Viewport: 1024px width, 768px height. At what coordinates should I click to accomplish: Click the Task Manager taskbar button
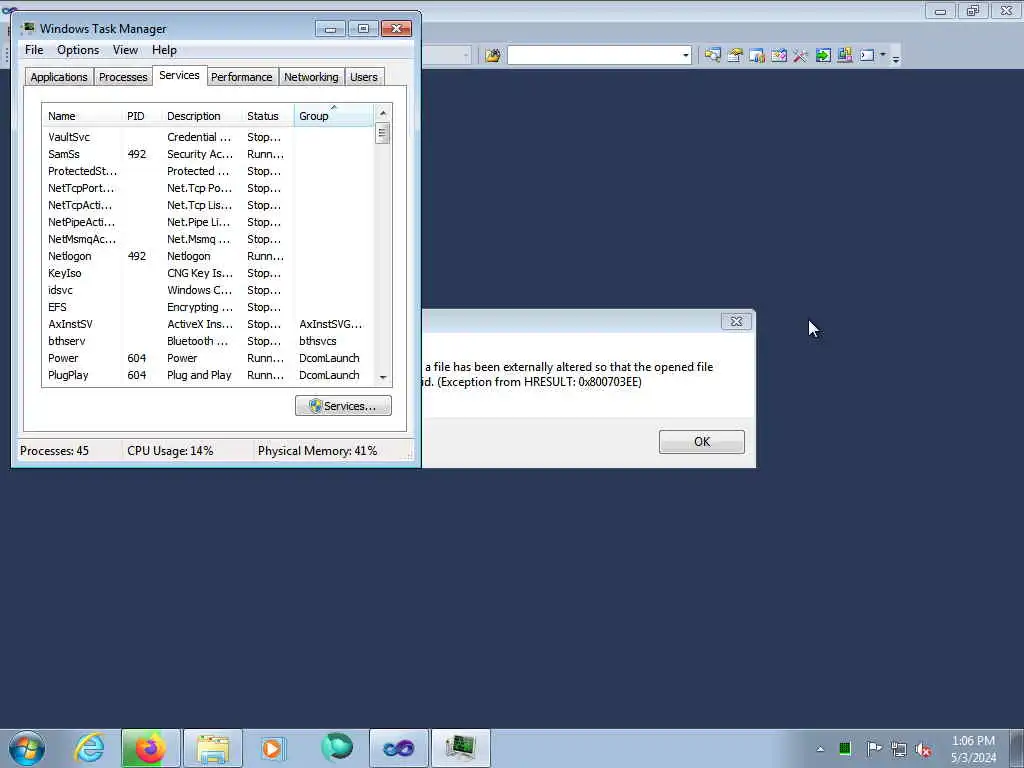[x=460, y=748]
